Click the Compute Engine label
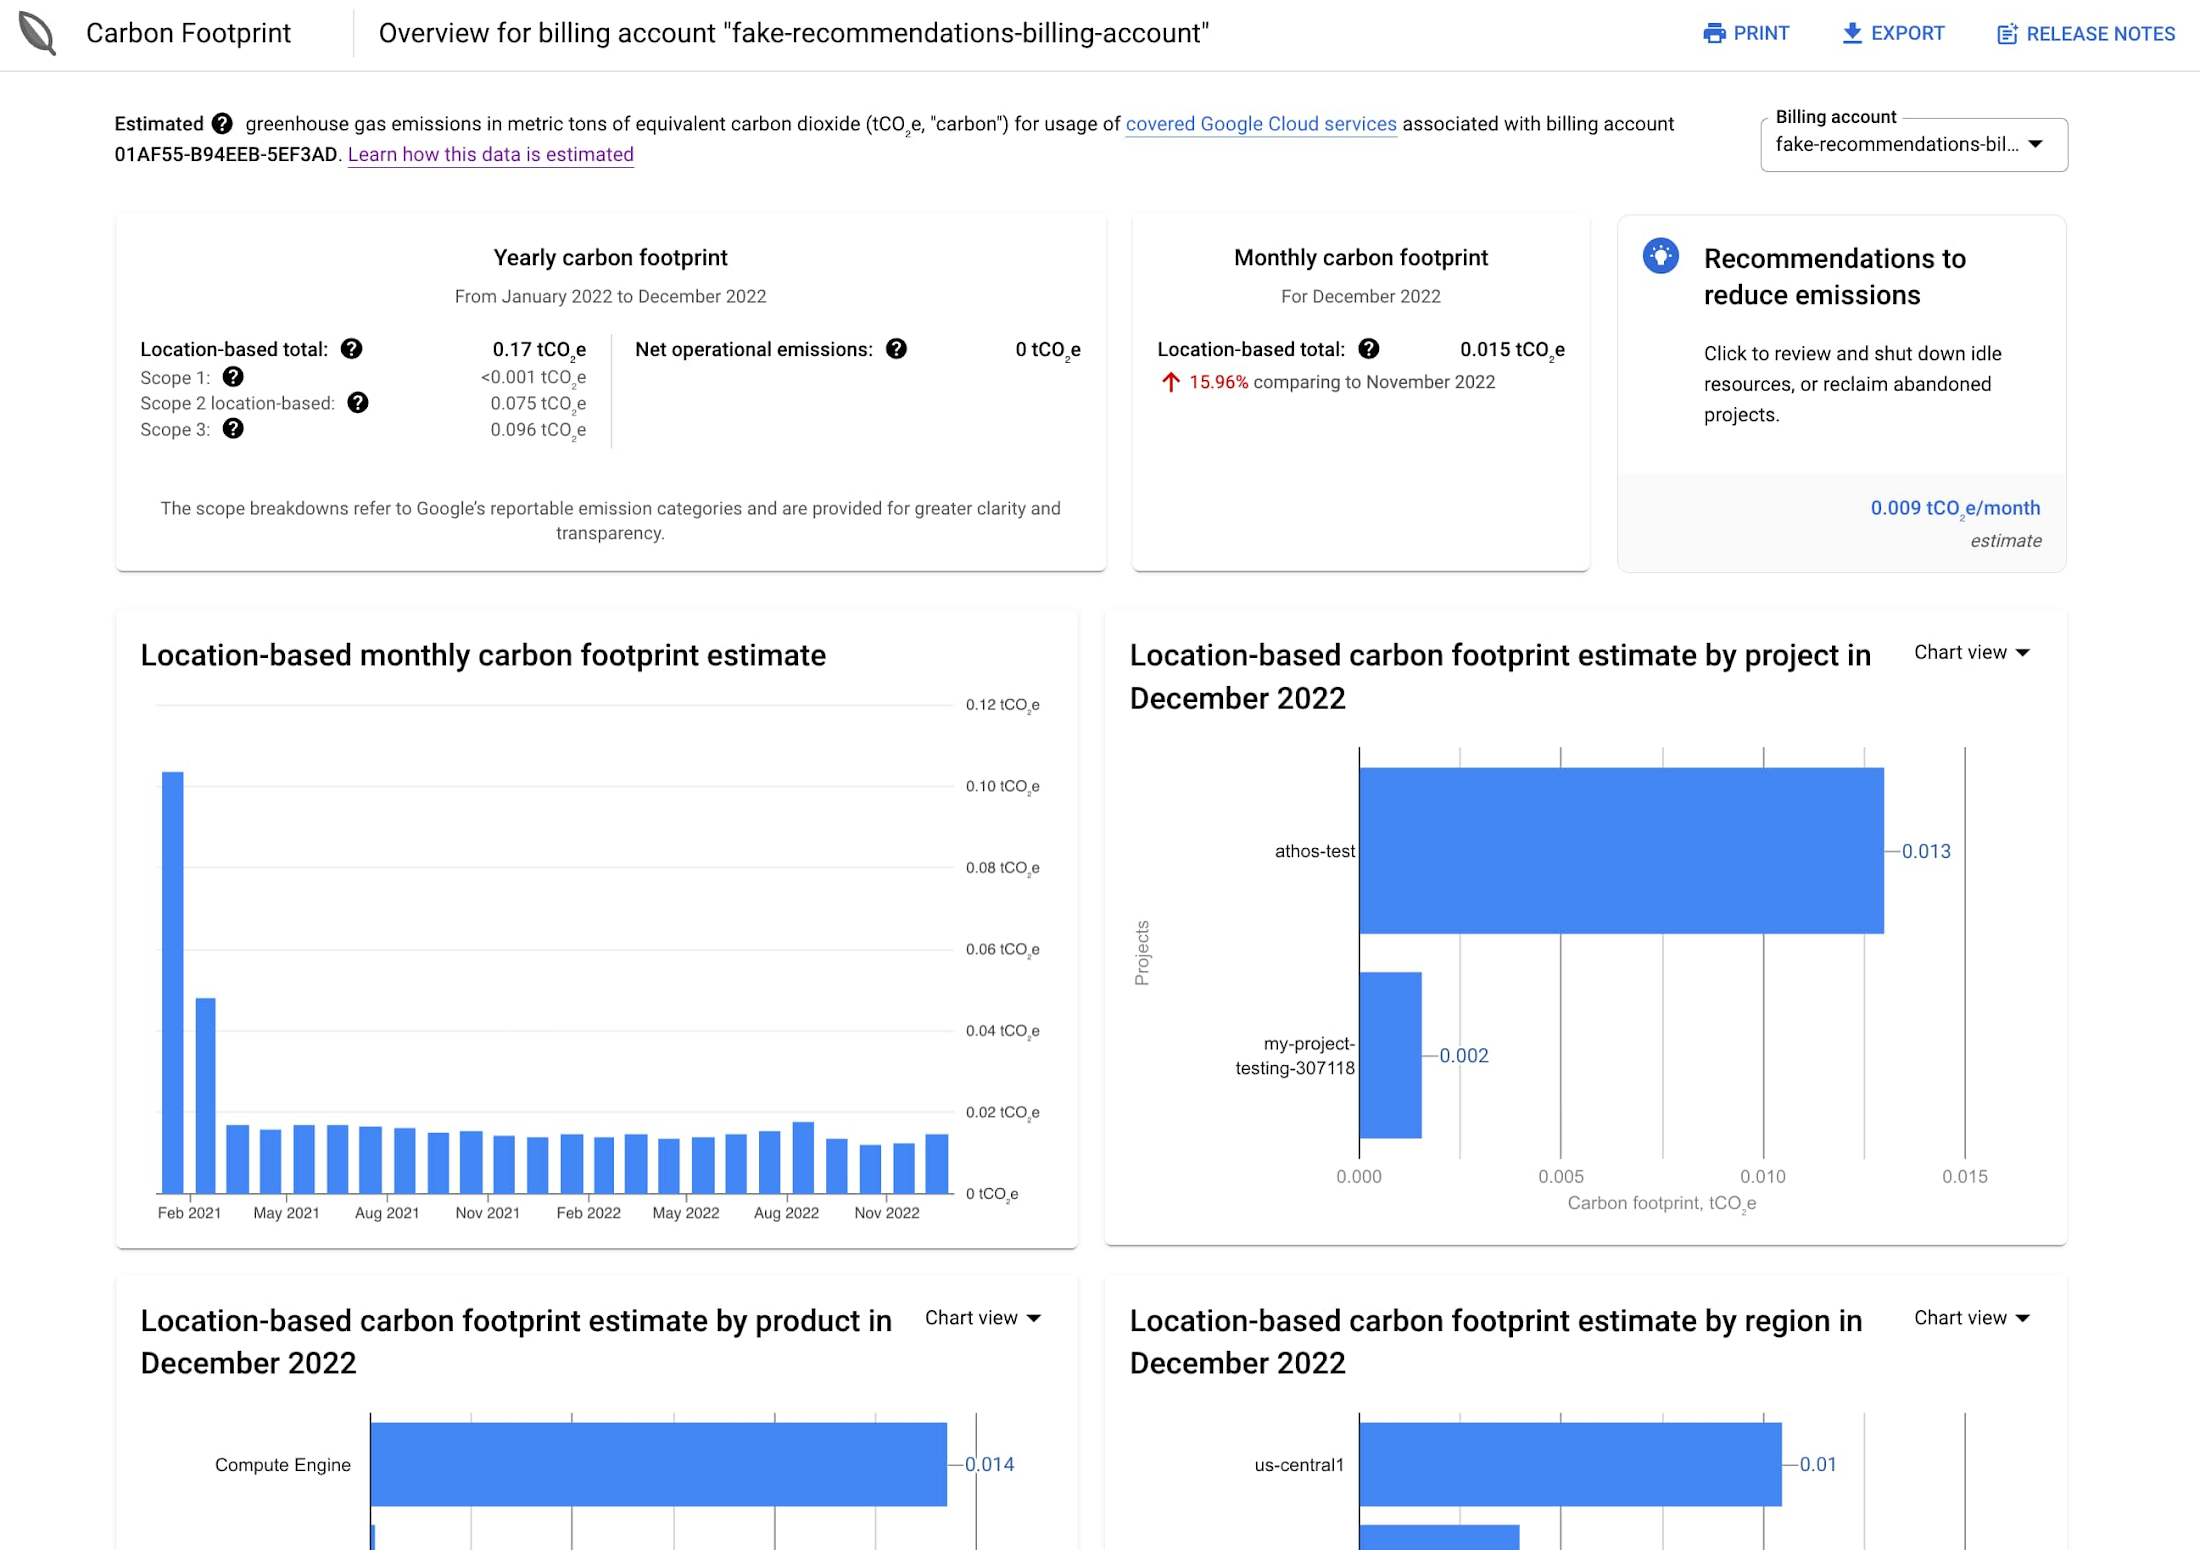 pos(283,1464)
